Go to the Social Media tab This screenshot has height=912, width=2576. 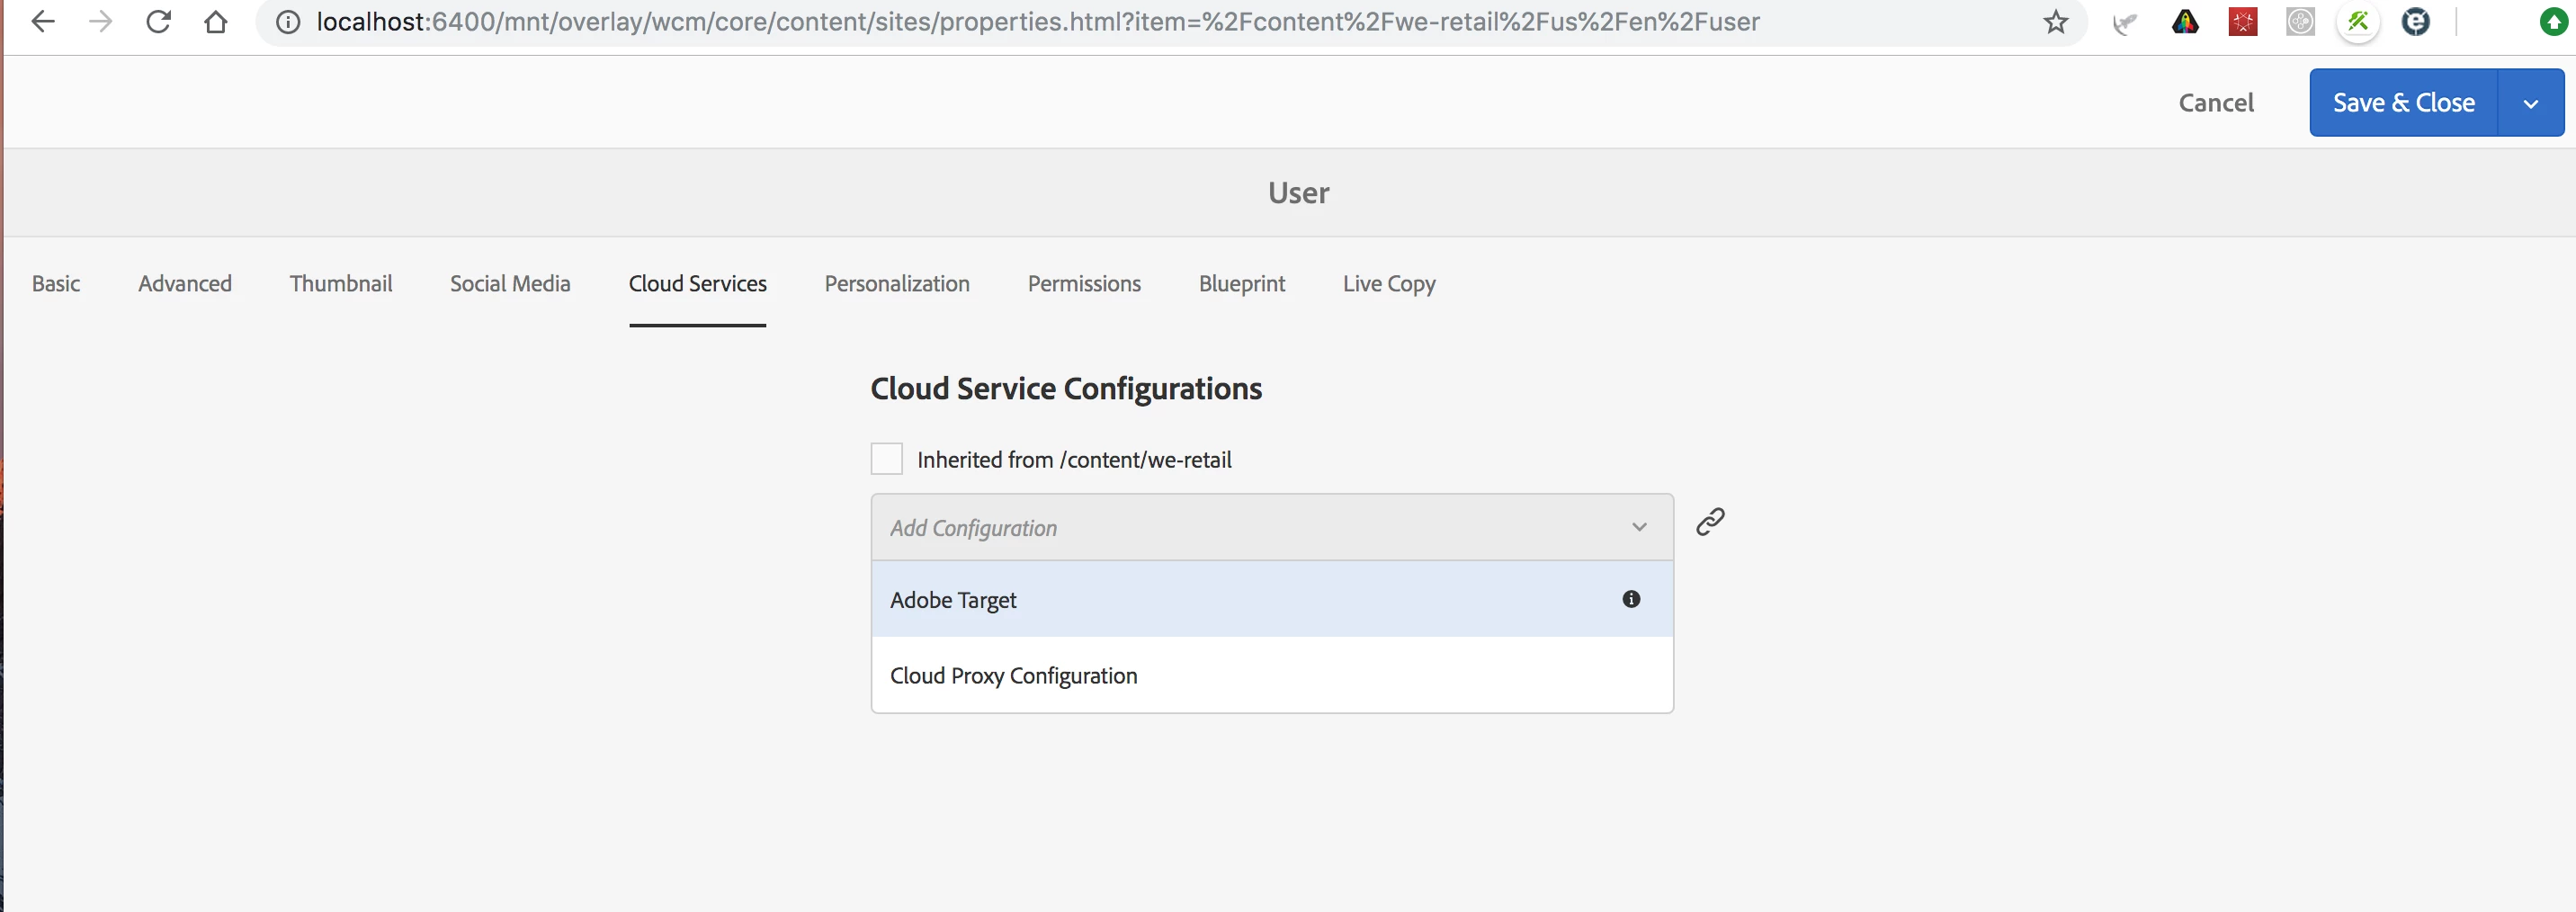point(510,284)
